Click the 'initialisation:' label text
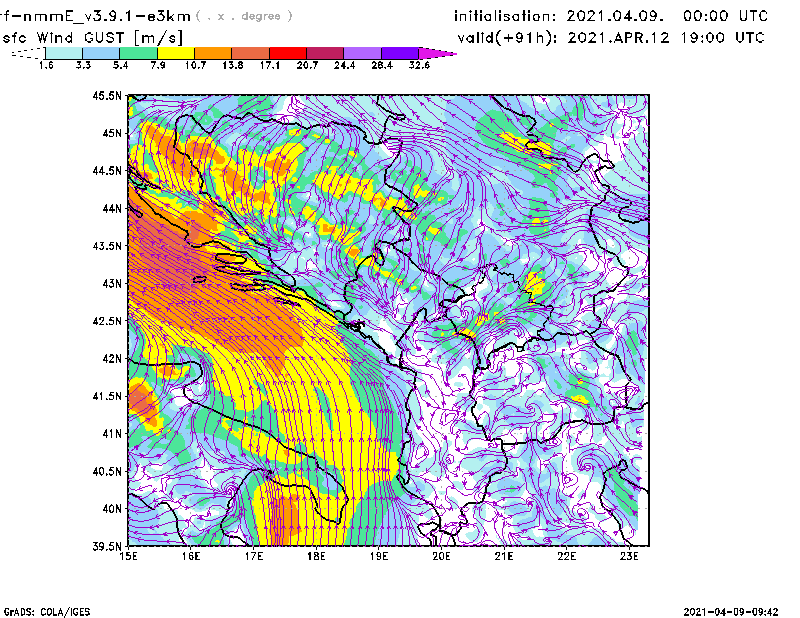The height and width of the screenshot is (618, 800). 505,16
